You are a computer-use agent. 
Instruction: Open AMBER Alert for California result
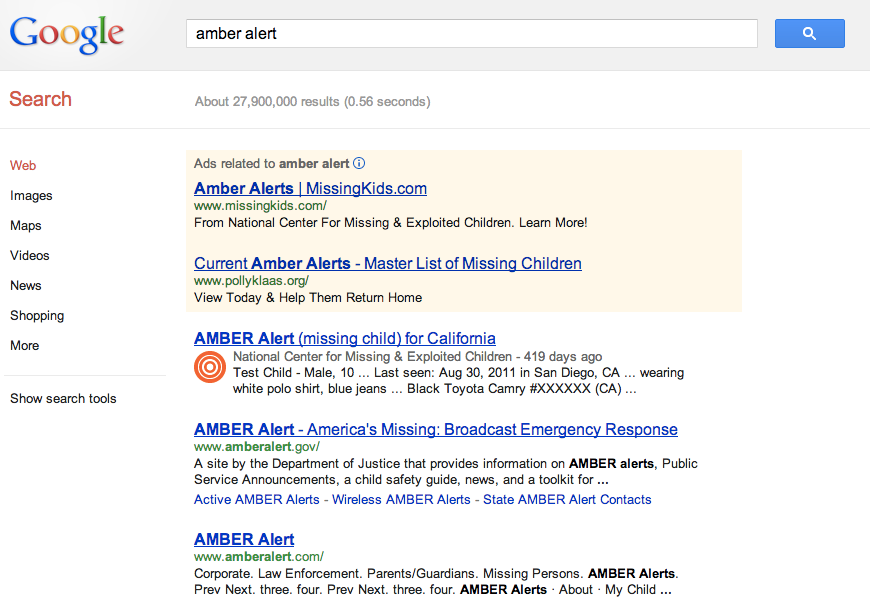coord(345,338)
